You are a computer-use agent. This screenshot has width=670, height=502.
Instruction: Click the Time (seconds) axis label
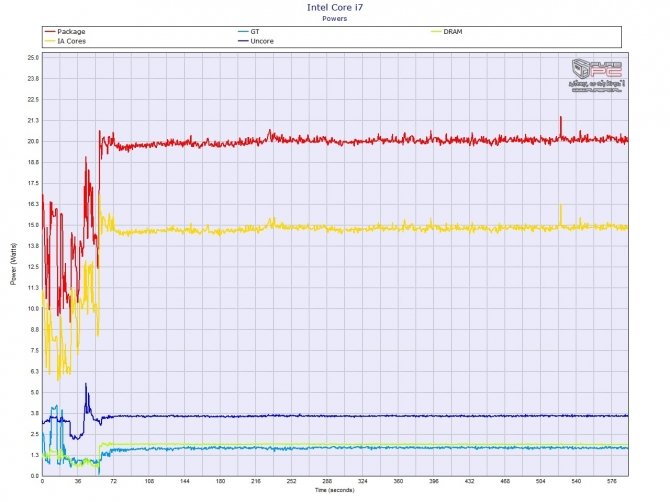pyautogui.click(x=335, y=490)
